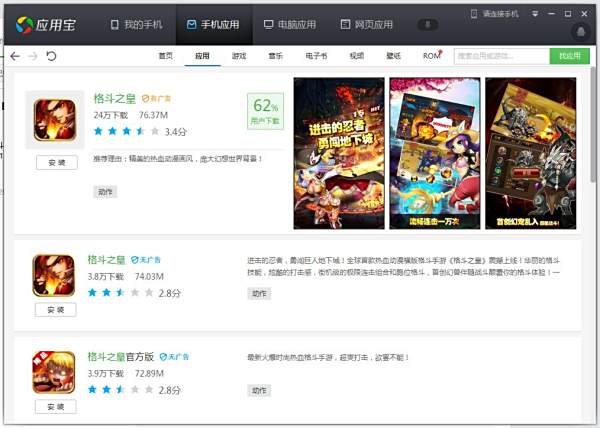Image resolution: width=600 pixels, height=428 pixels.
Task: Select the 壁纸 sub-tab
Action: click(x=393, y=56)
